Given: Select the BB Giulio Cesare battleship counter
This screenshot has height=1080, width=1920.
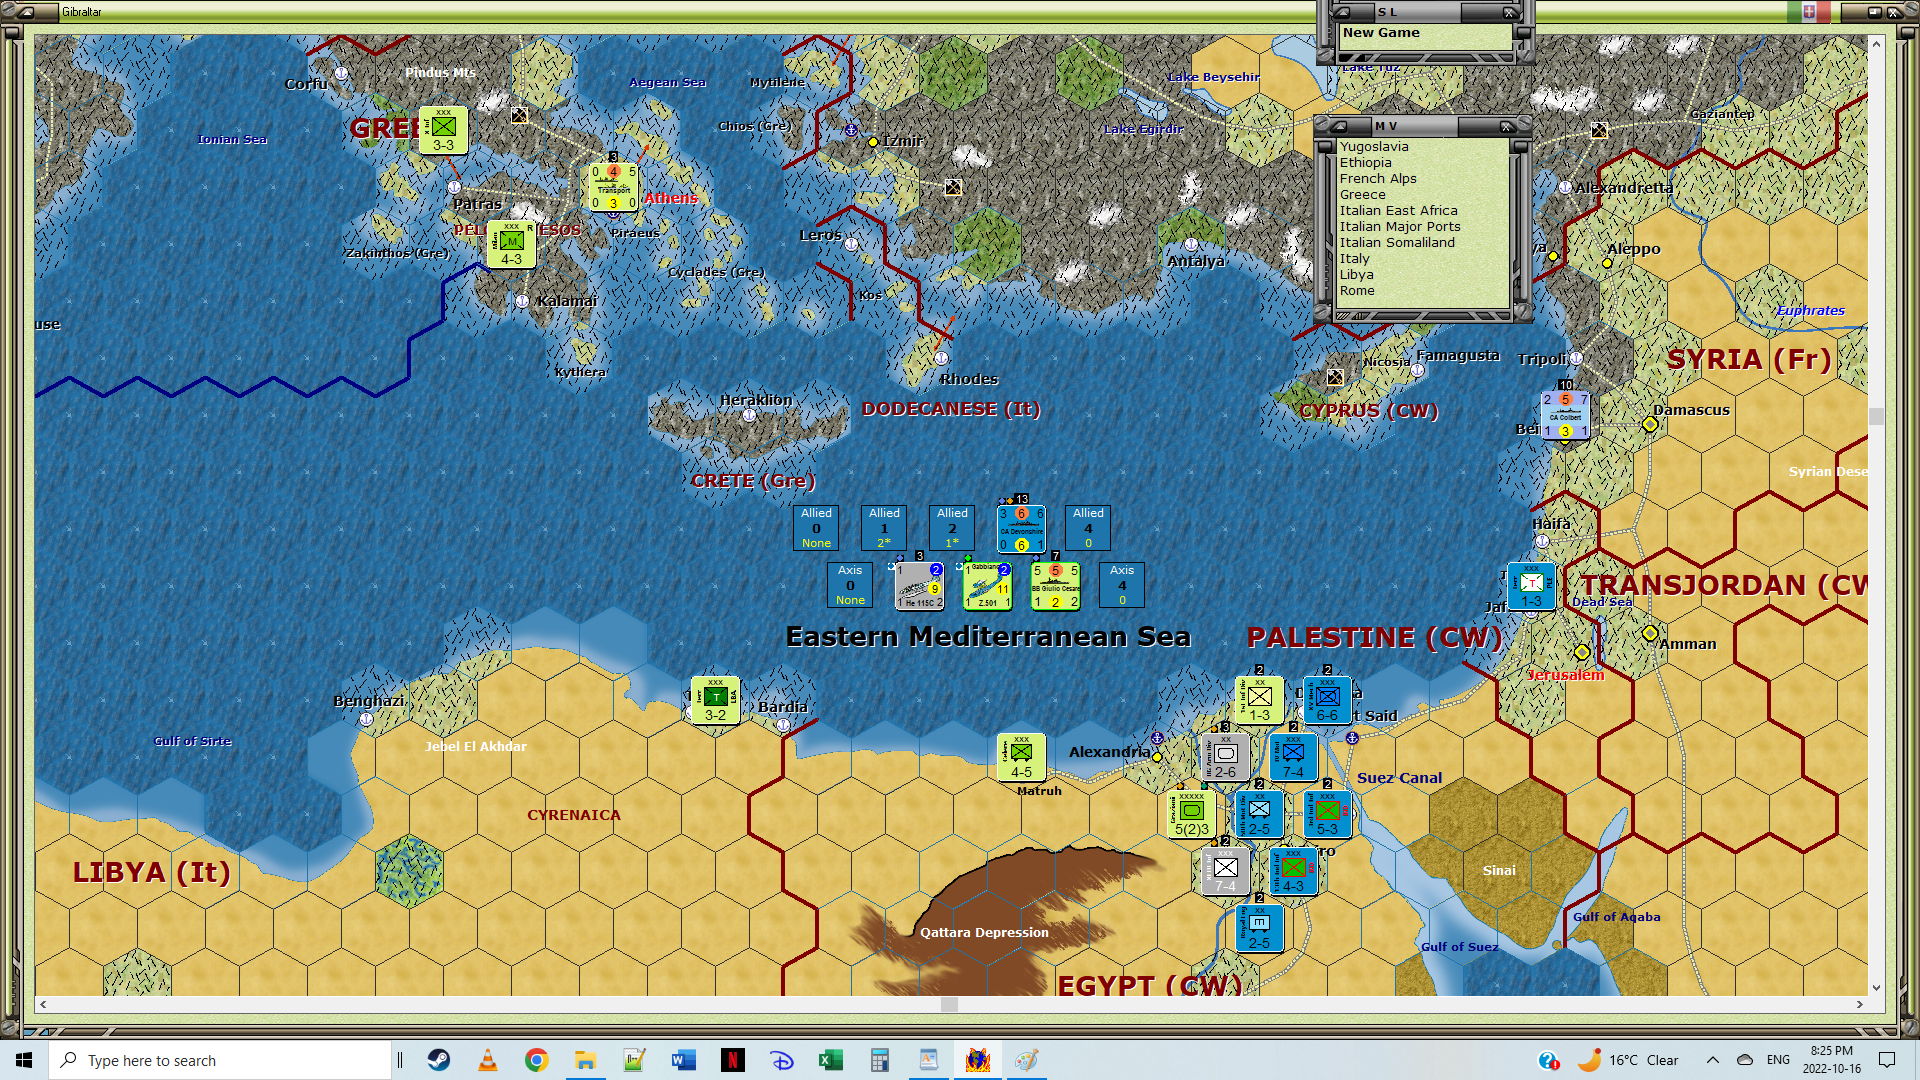Looking at the screenshot, I should pos(1055,586).
